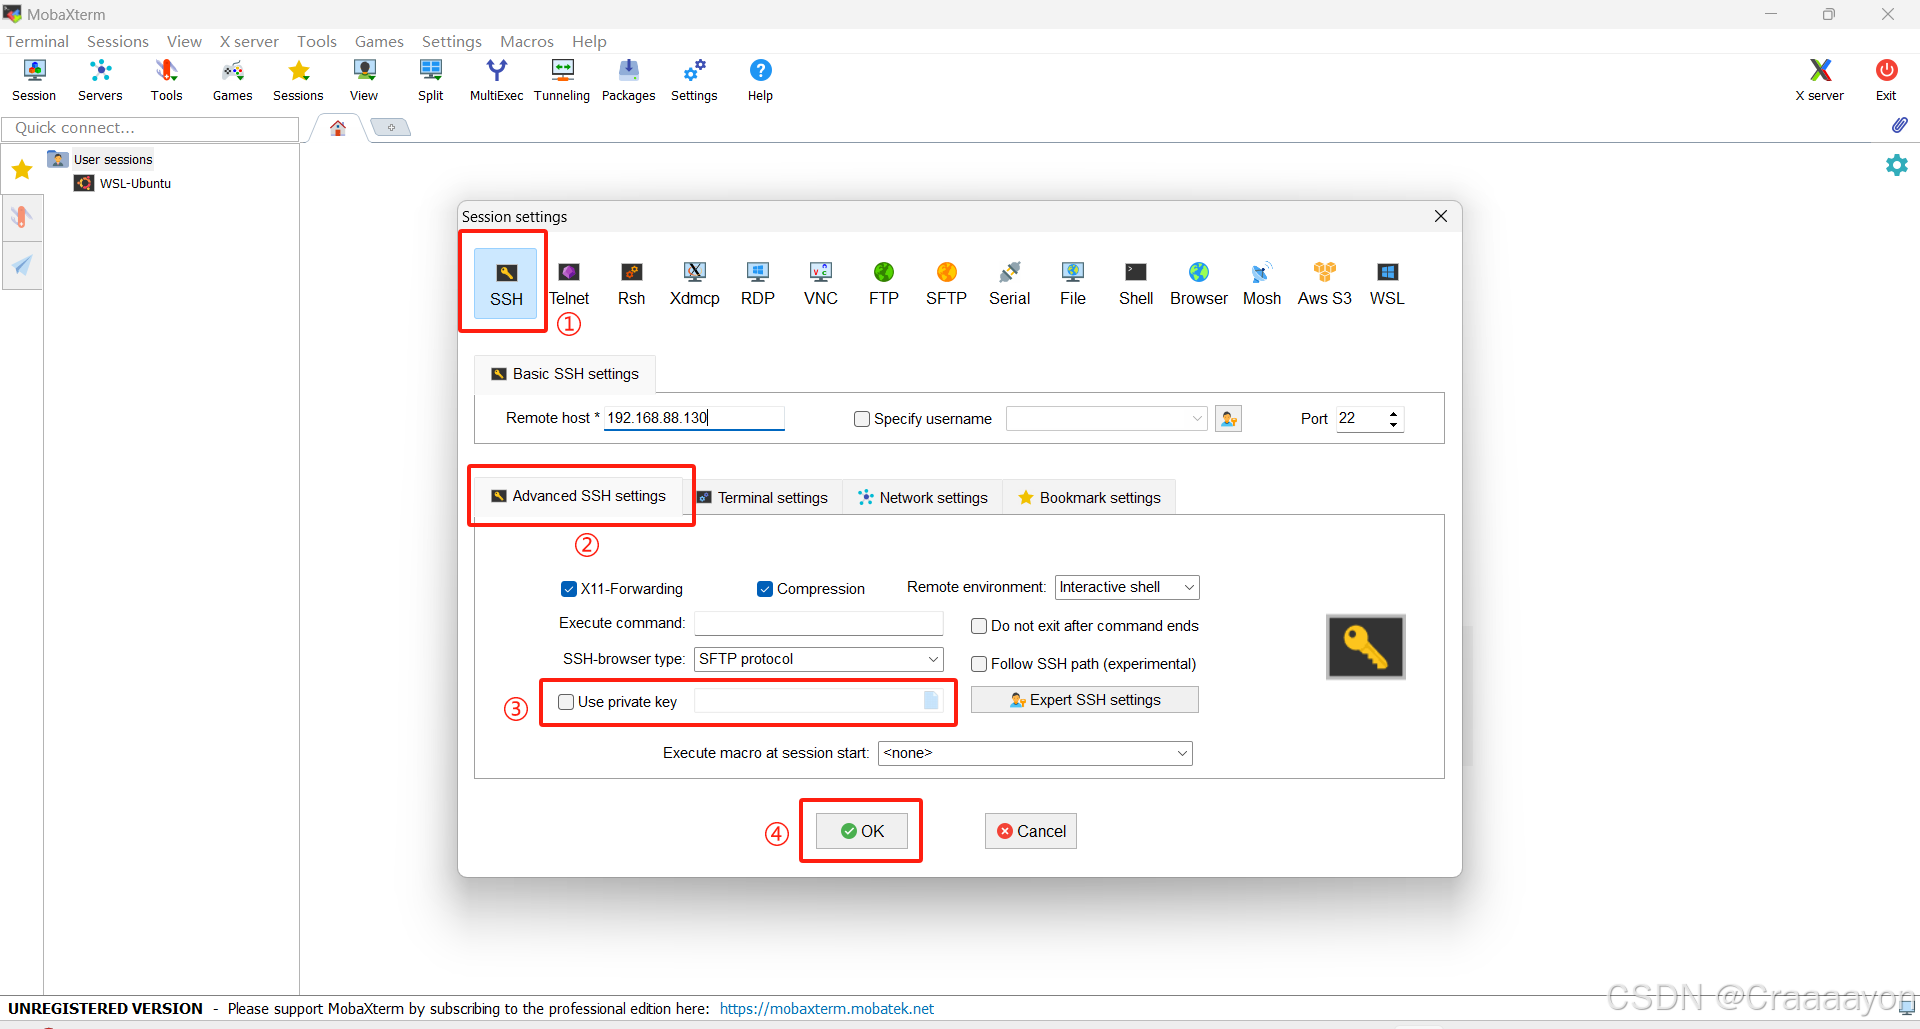The width and height of the screenshot is (1920, 1029).
Task: Select the File session type
Action: click(x=1072, y=283)
